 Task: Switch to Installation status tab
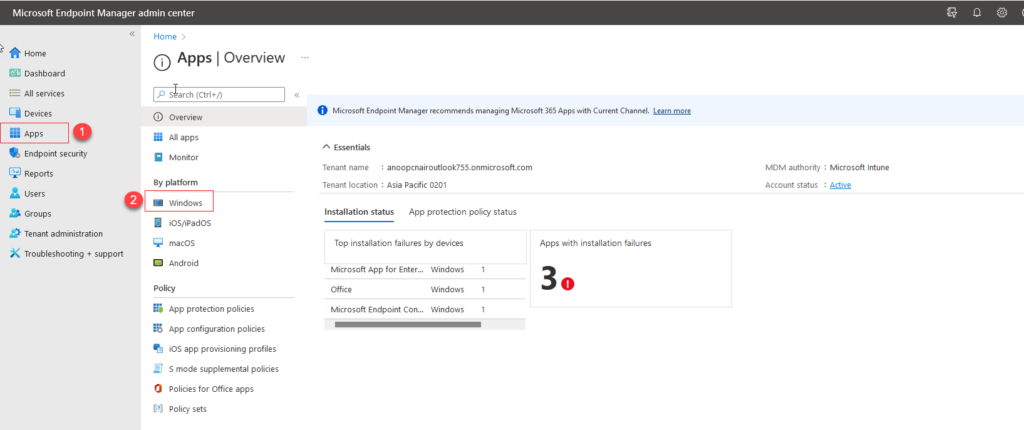pyautogui.click(x=359, y=212)
